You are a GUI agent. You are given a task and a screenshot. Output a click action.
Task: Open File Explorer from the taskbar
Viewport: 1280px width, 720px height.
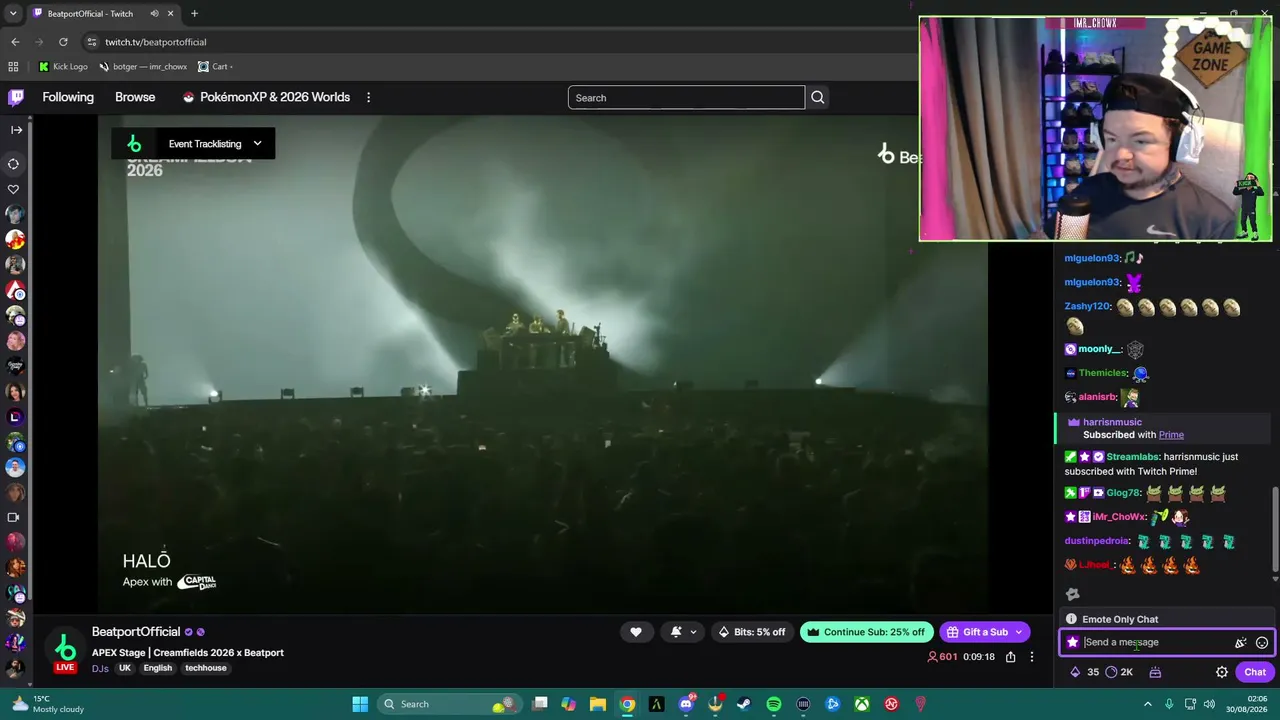[x=598, y=704]
